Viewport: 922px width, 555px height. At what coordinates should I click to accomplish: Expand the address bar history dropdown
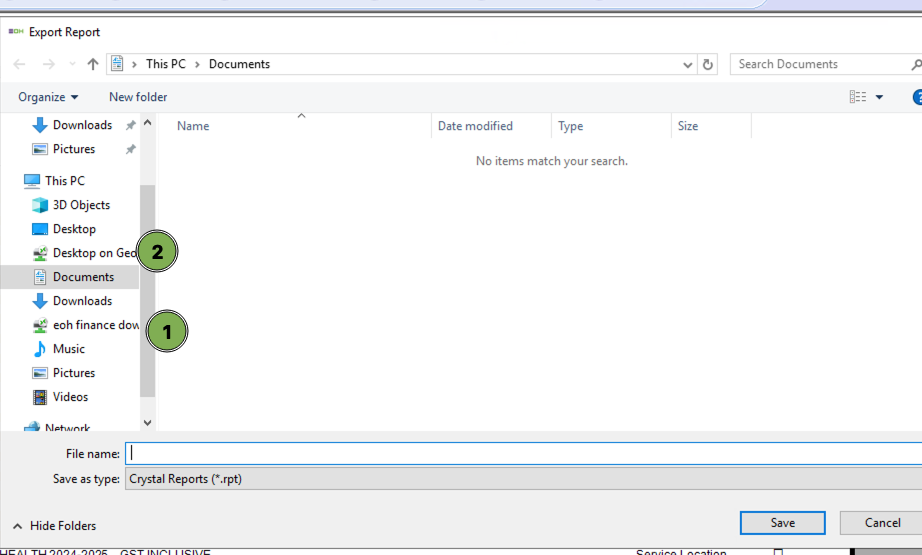[688, 64]
